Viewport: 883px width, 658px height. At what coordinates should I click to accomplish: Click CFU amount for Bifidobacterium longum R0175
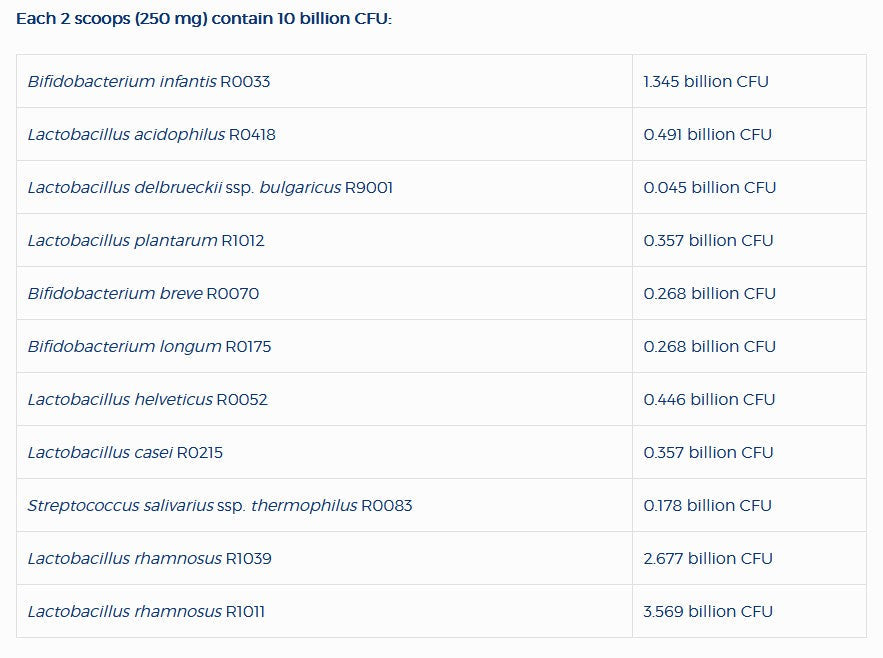pyautogui.click(x=710, y=347)
